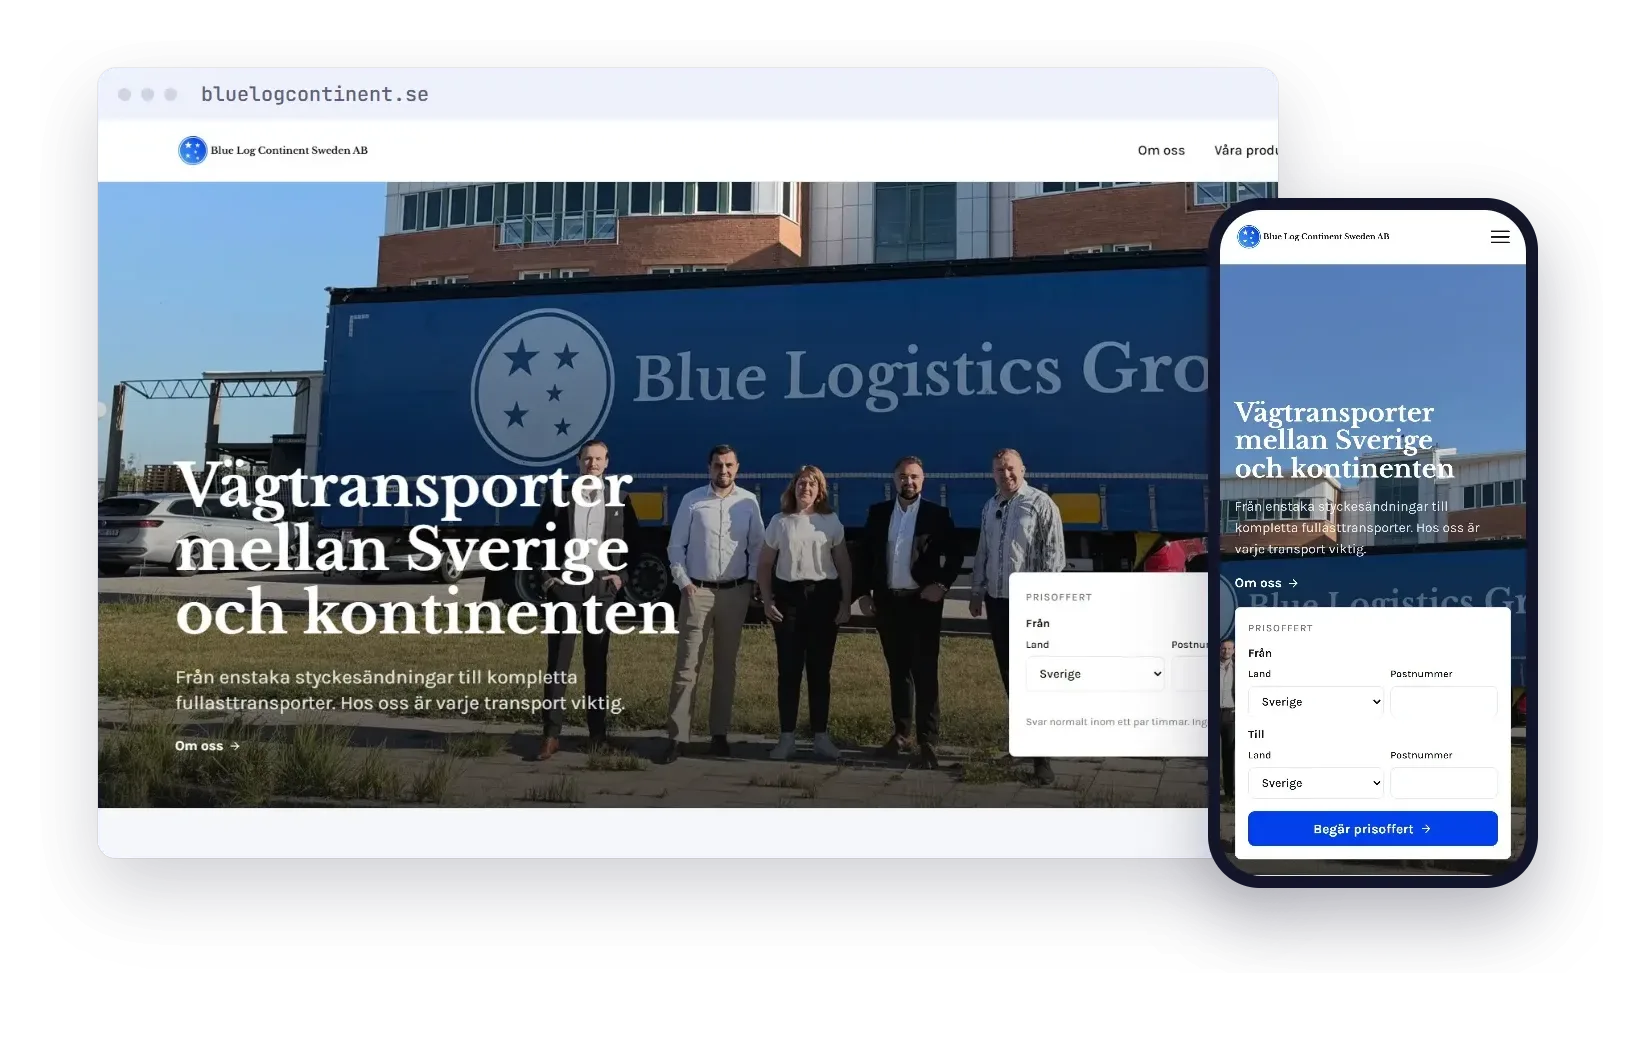The width and height of the screenshot is (1643, 1043).
Task: Click the bluelogcontinent.se address text
Action: 314,94
